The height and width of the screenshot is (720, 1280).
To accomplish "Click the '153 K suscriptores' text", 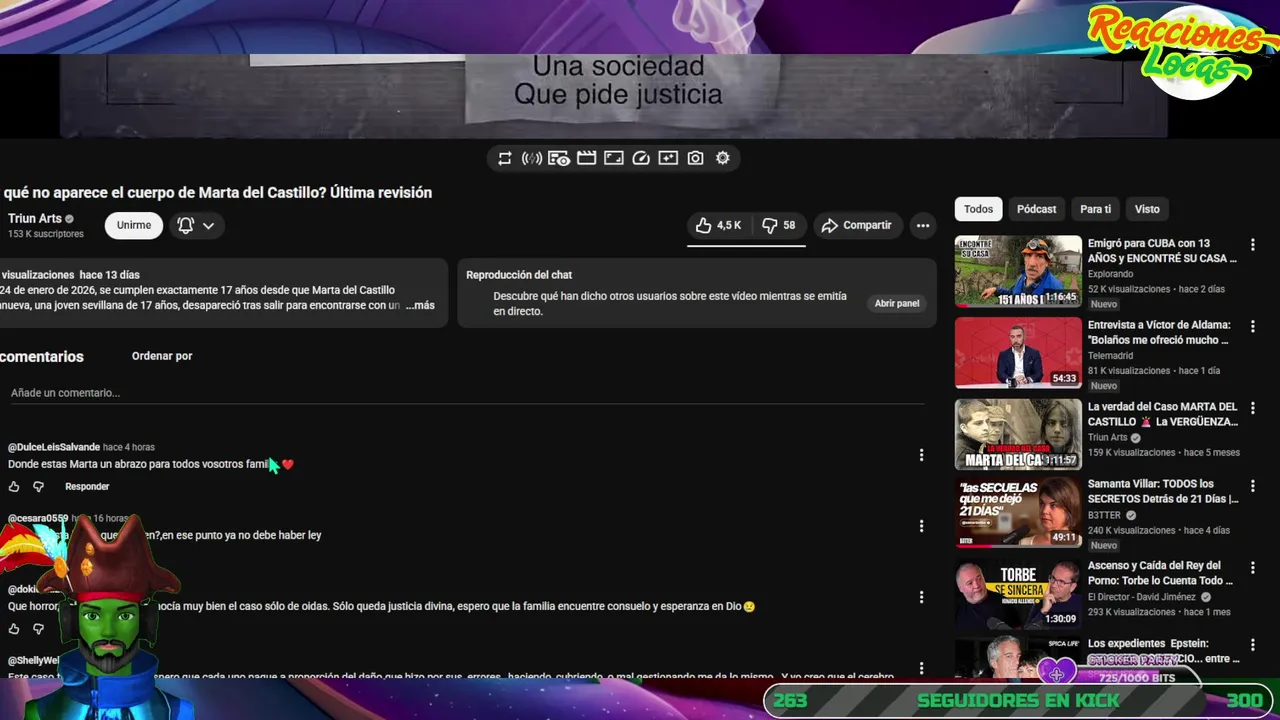I will (x=46, y=234).
